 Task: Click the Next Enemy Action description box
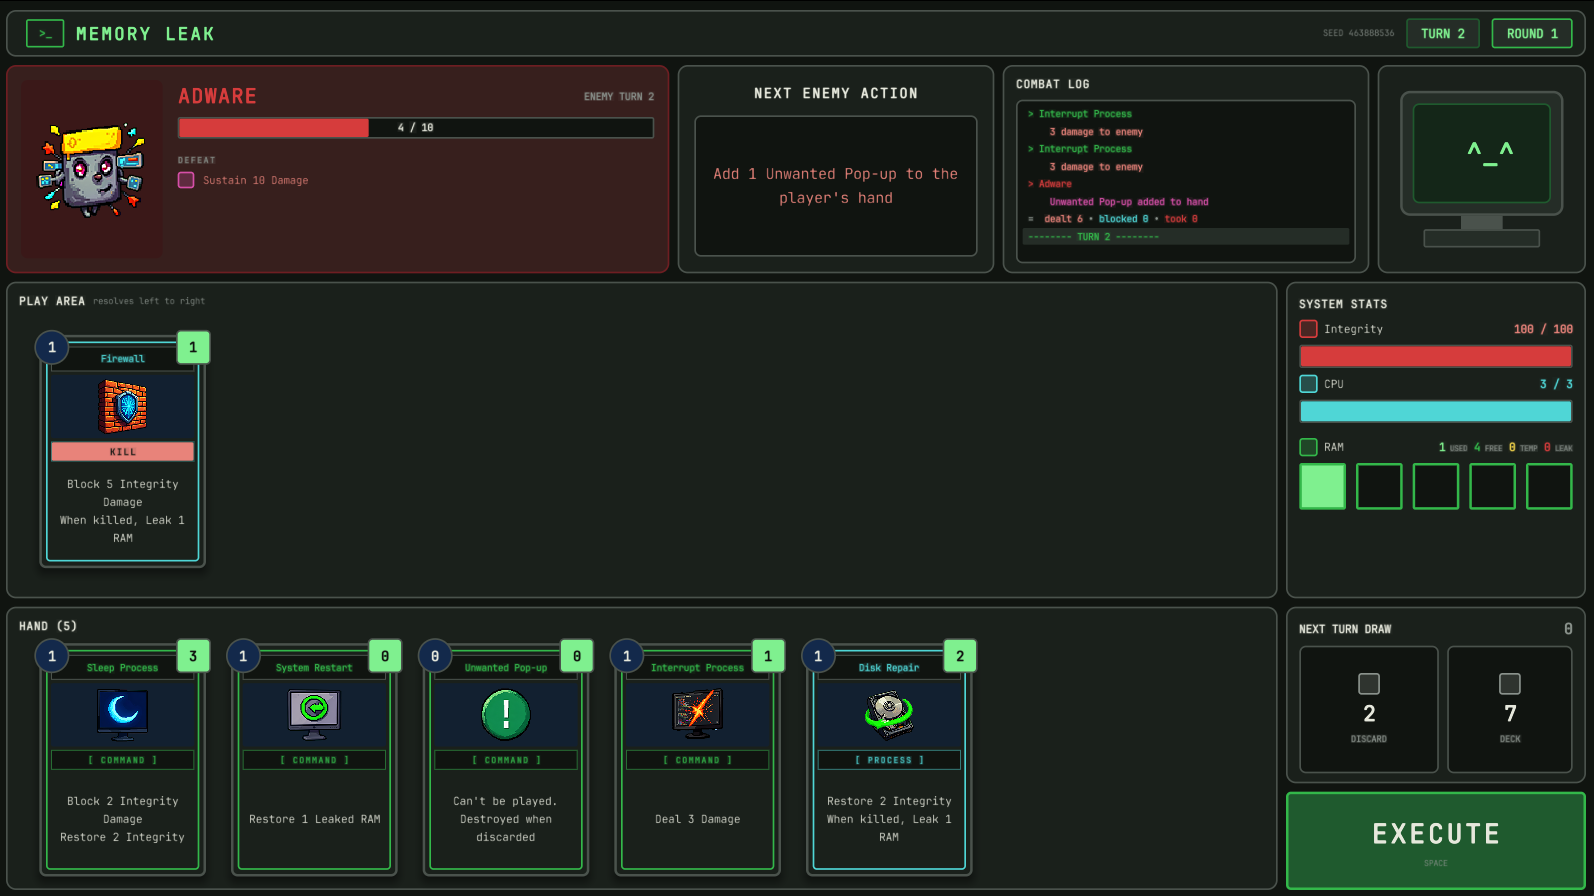[x=836, y=186]
